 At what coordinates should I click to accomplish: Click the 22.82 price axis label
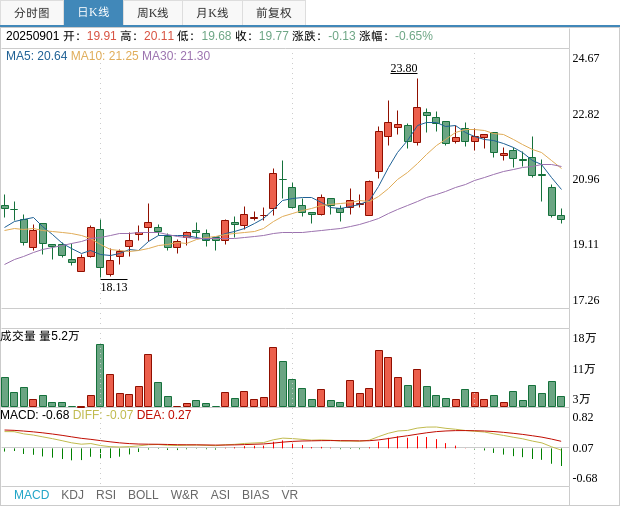[x=586, y=114]
